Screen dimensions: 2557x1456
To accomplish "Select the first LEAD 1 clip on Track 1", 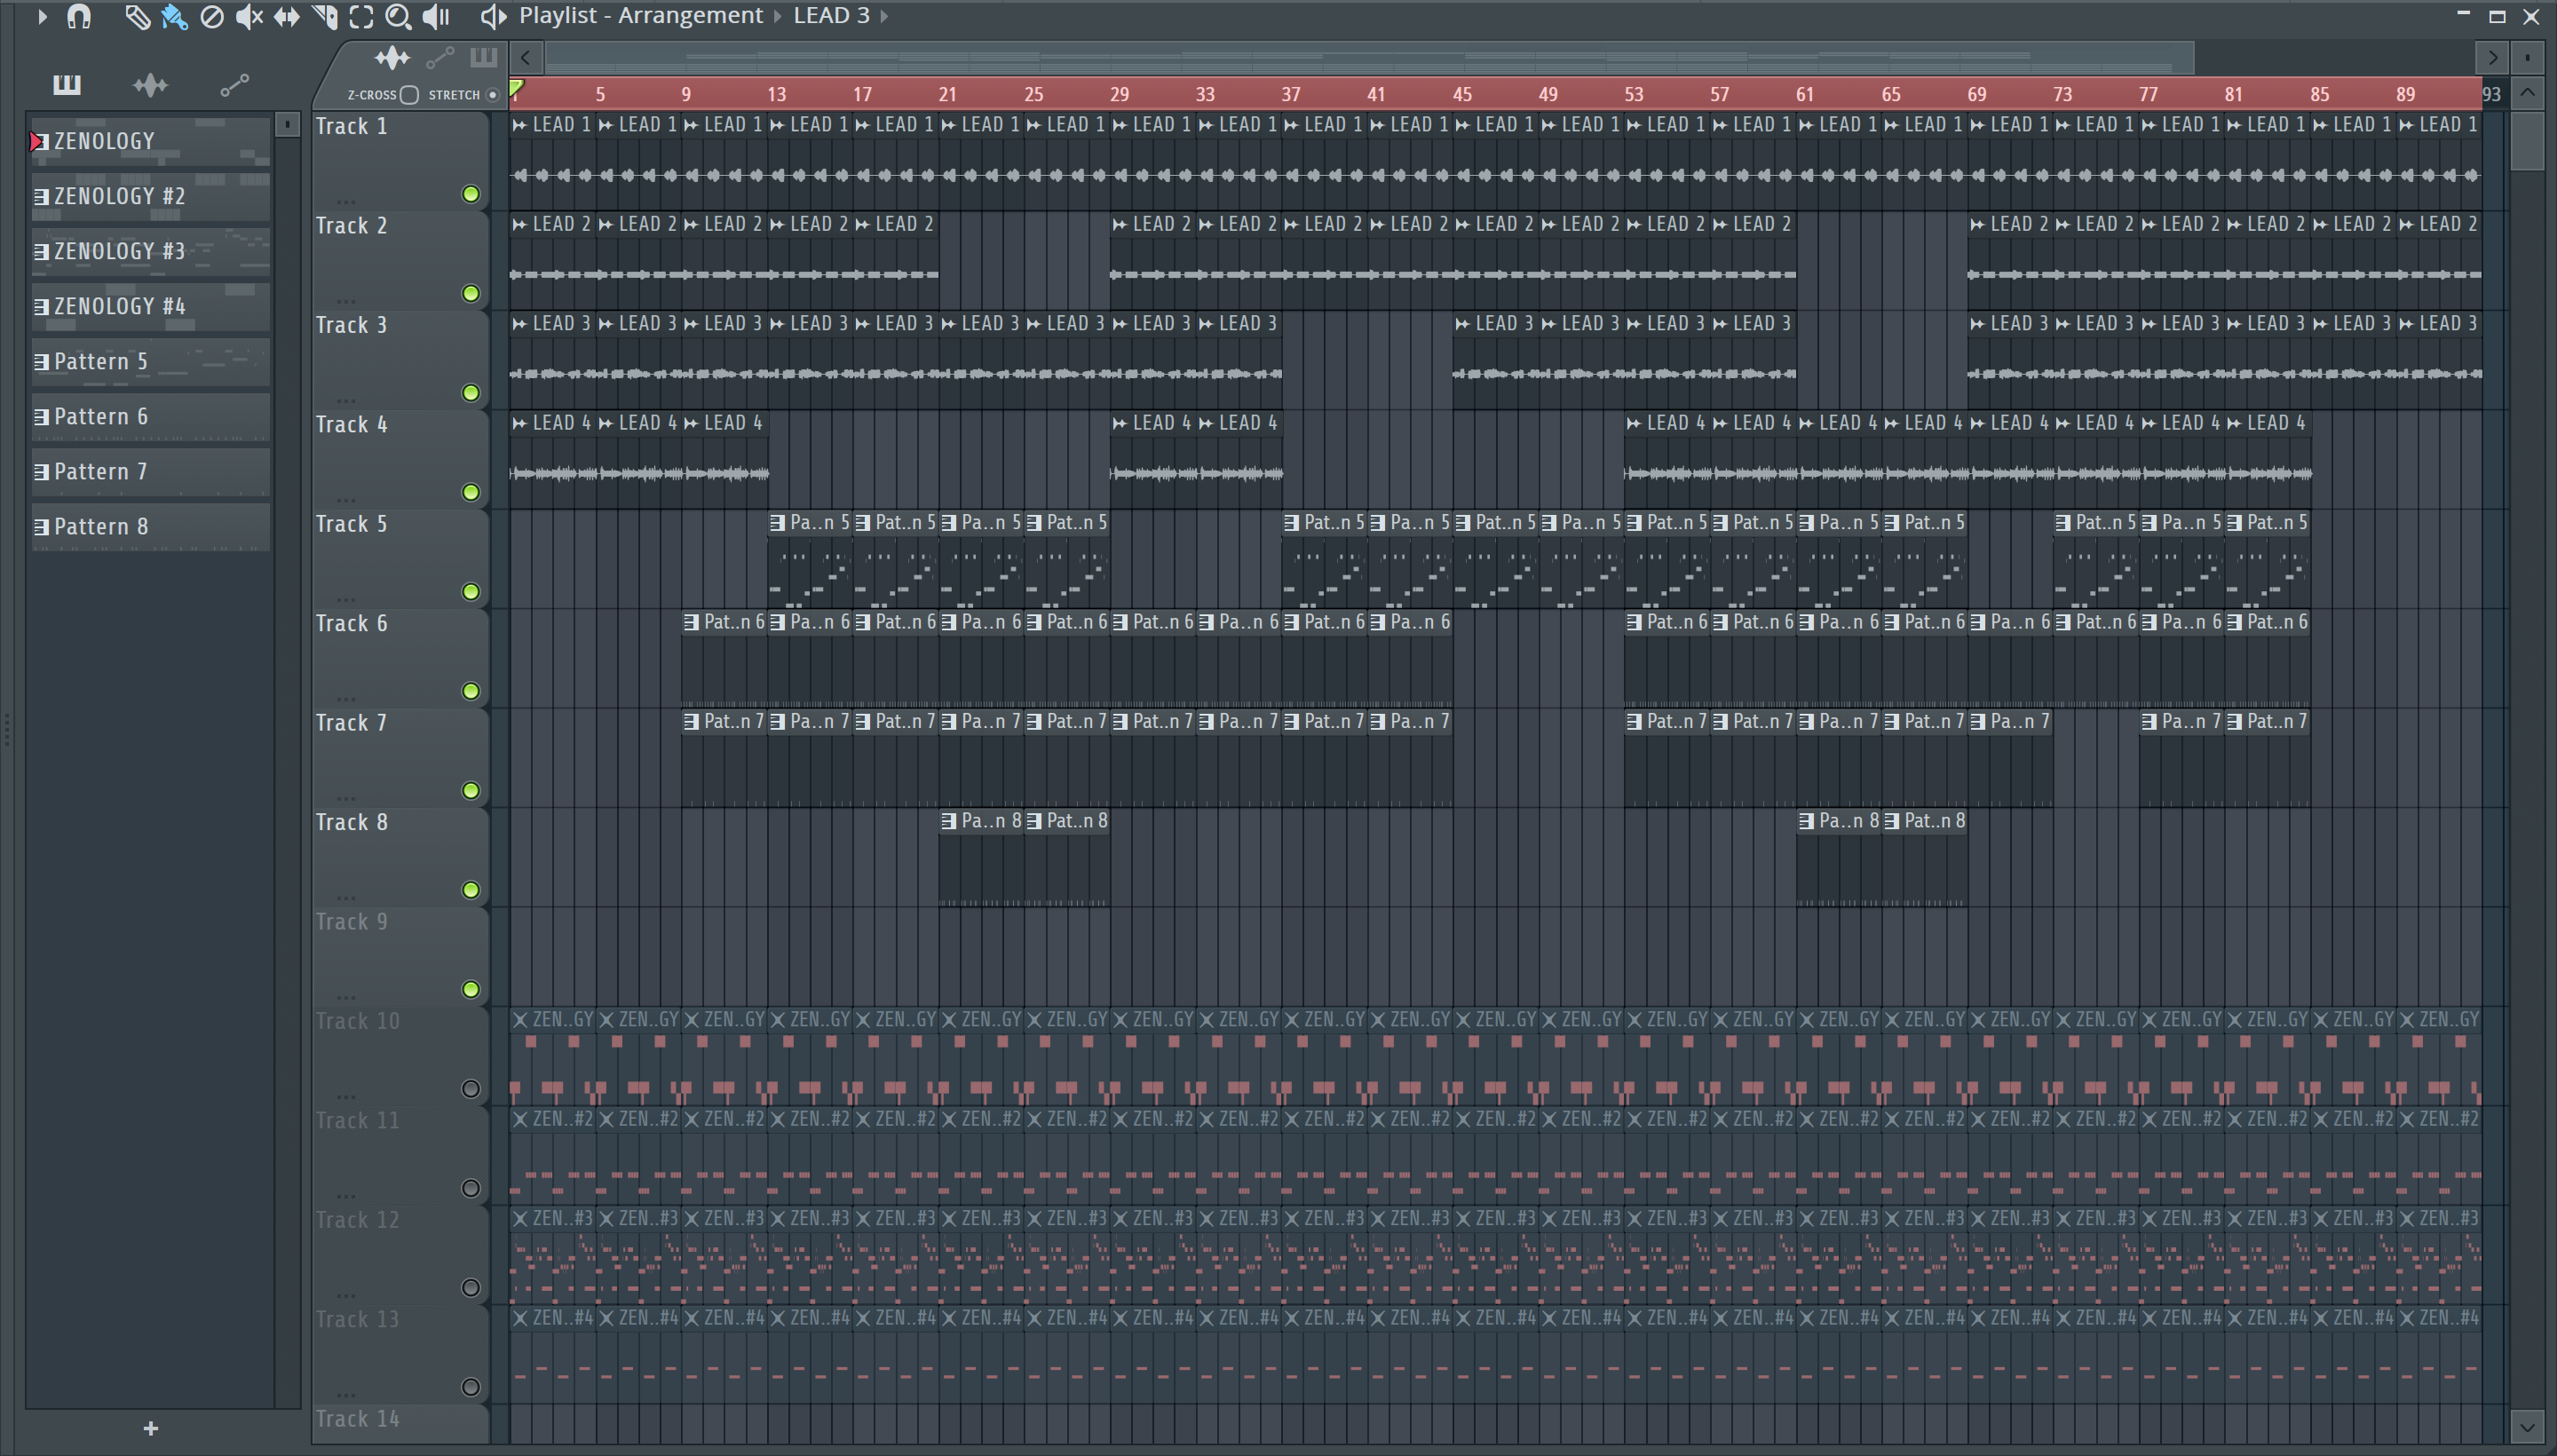I will (x=552, y=160).
